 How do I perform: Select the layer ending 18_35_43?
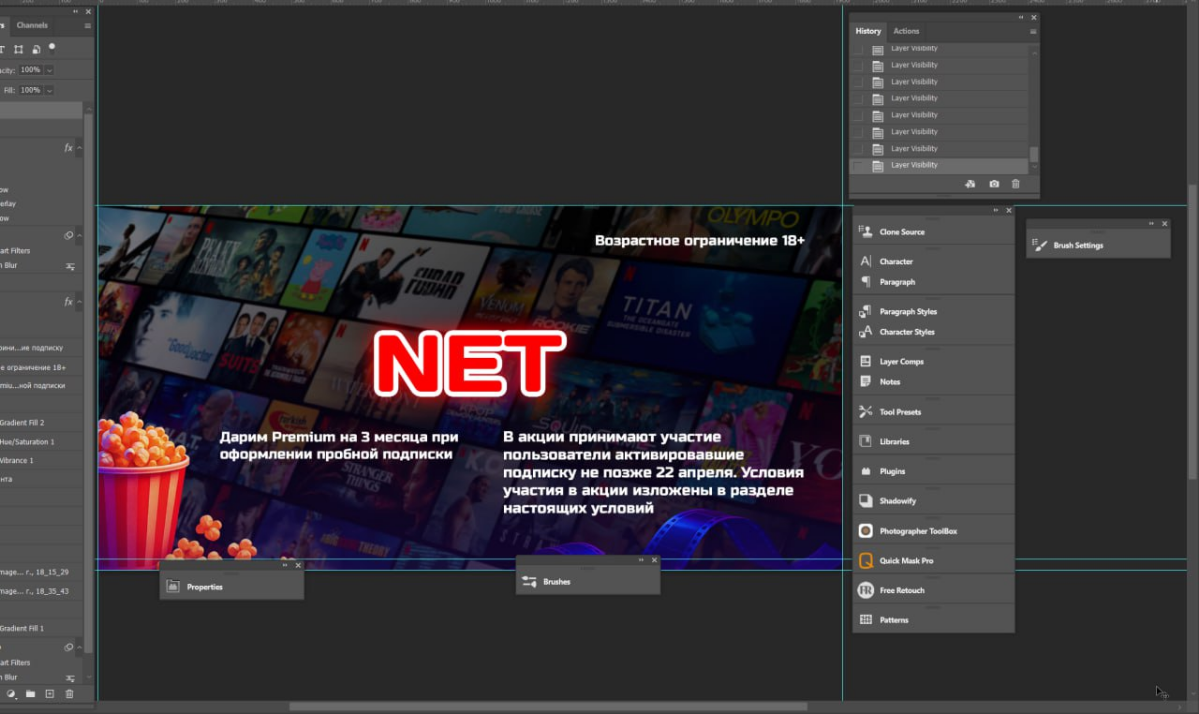(x=42, y=591)
